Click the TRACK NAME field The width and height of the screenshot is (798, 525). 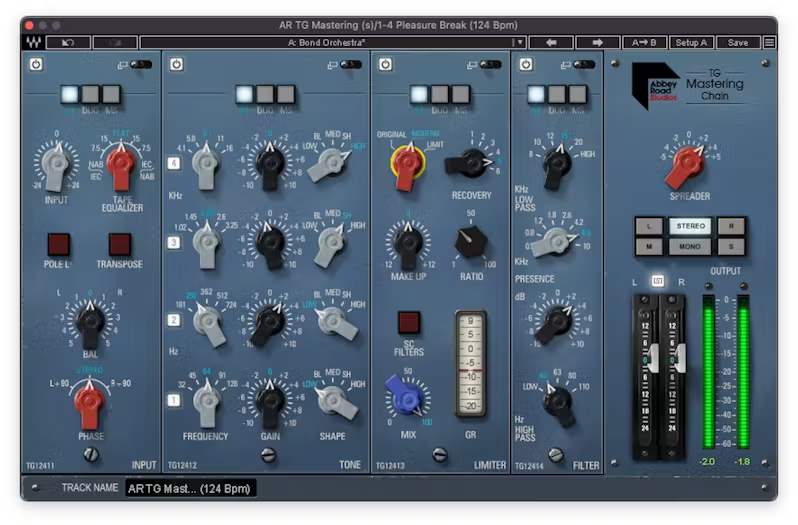pyautogui.click(x=191, y=488)
